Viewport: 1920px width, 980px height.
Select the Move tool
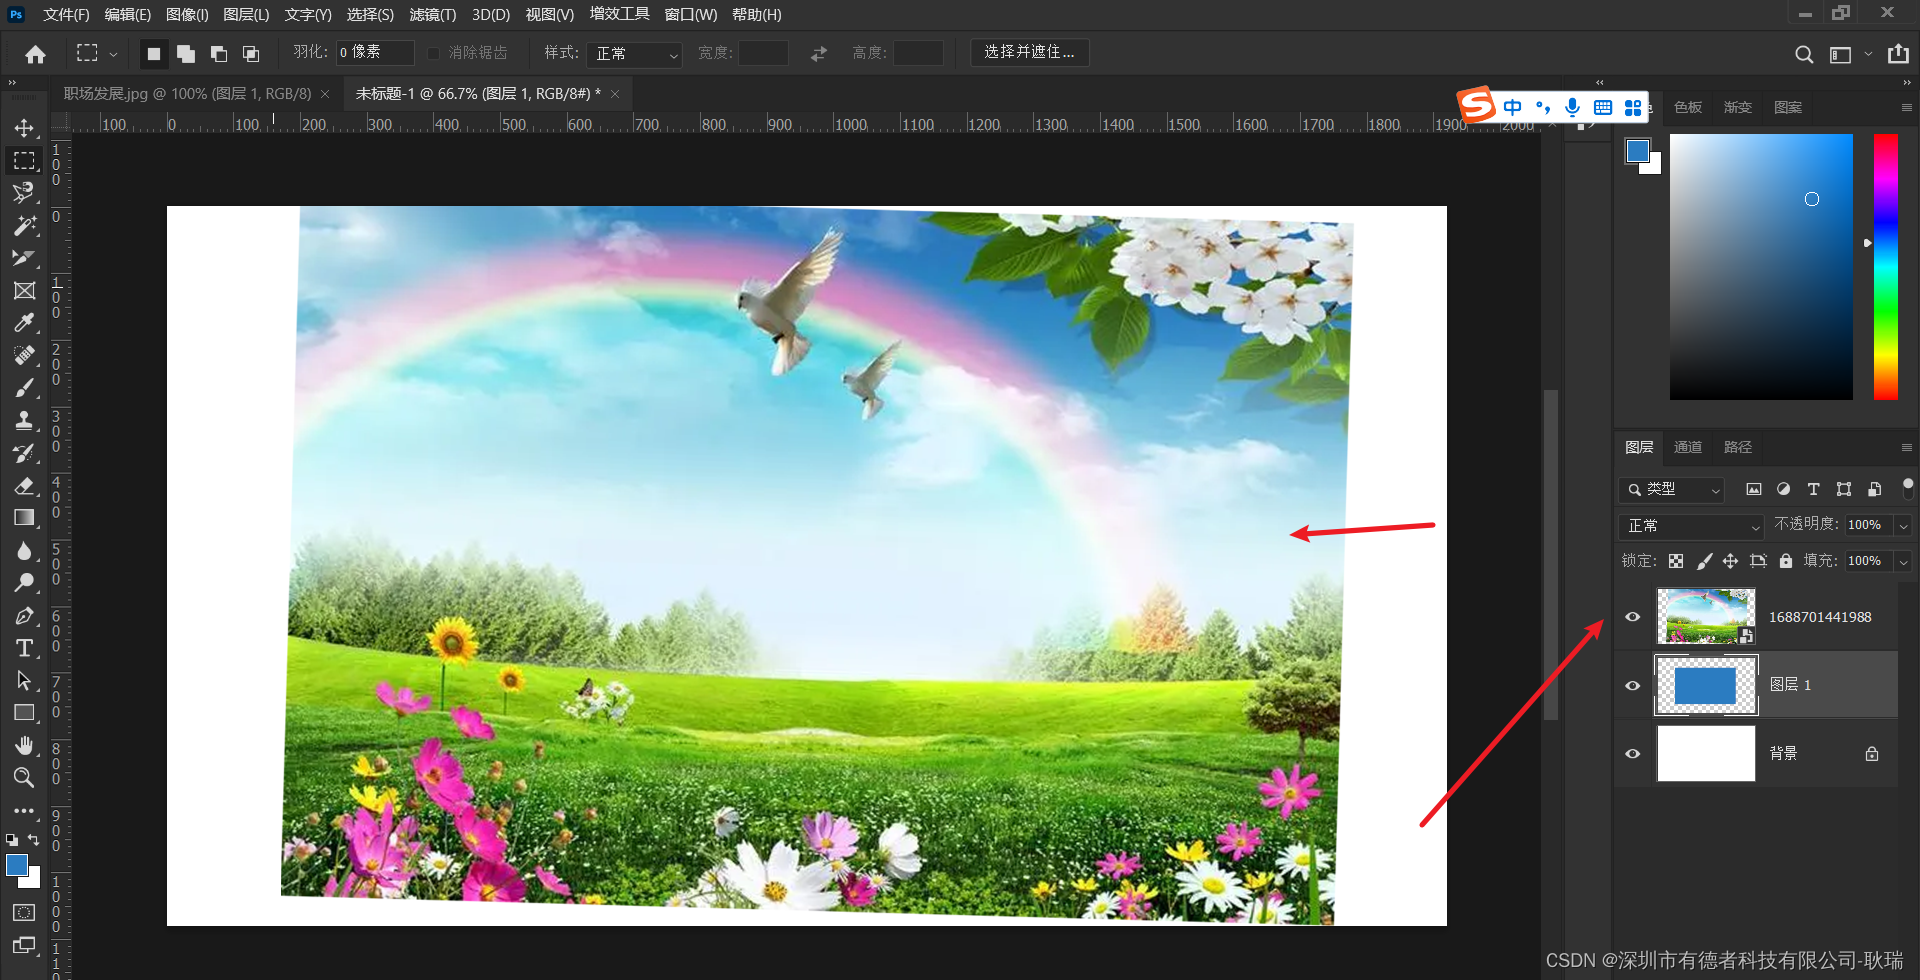point(24,128)
